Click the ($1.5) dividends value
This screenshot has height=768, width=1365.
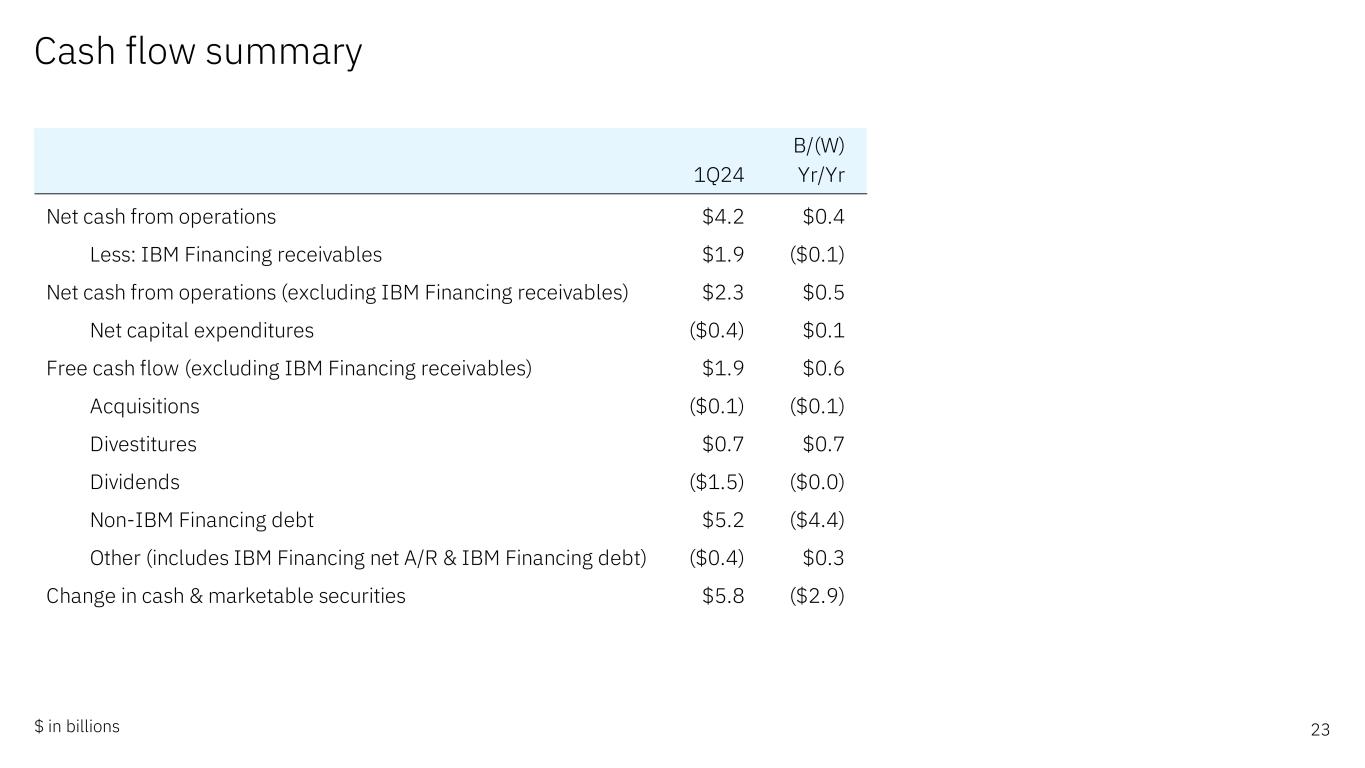[x=717, y=483]
